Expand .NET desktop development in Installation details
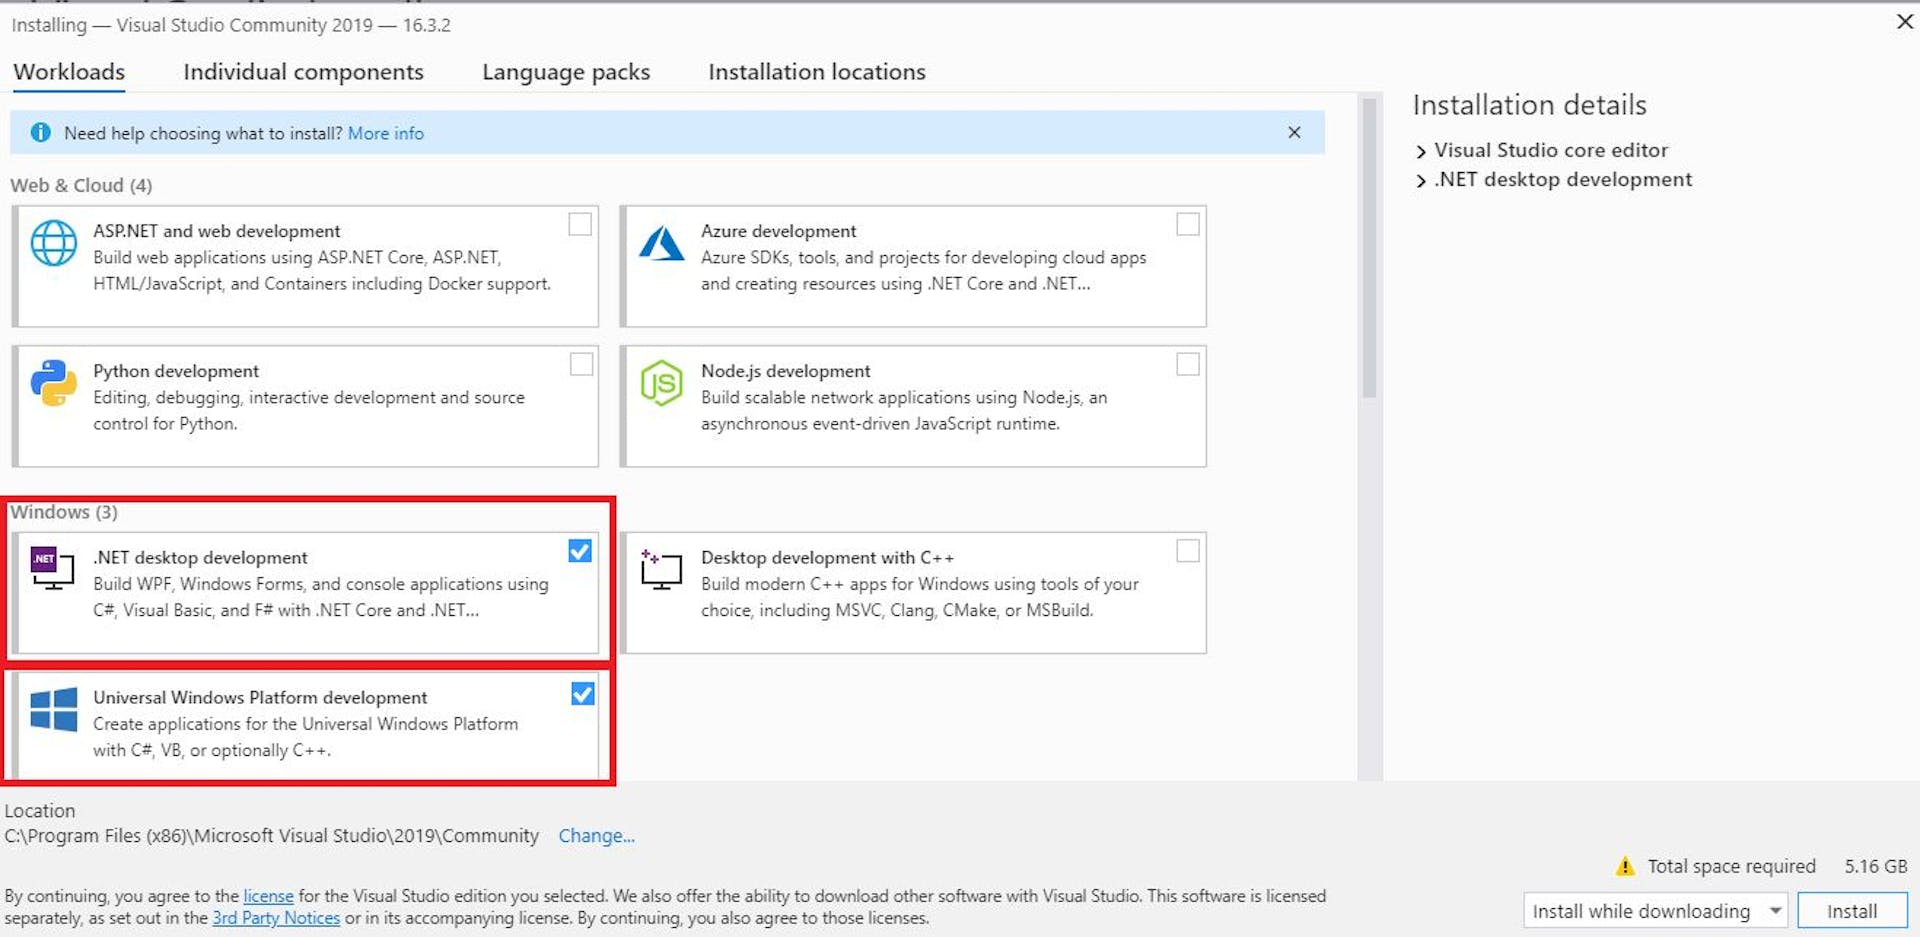This screenshot has height=937, width=1920. [x=1422, y=180]
